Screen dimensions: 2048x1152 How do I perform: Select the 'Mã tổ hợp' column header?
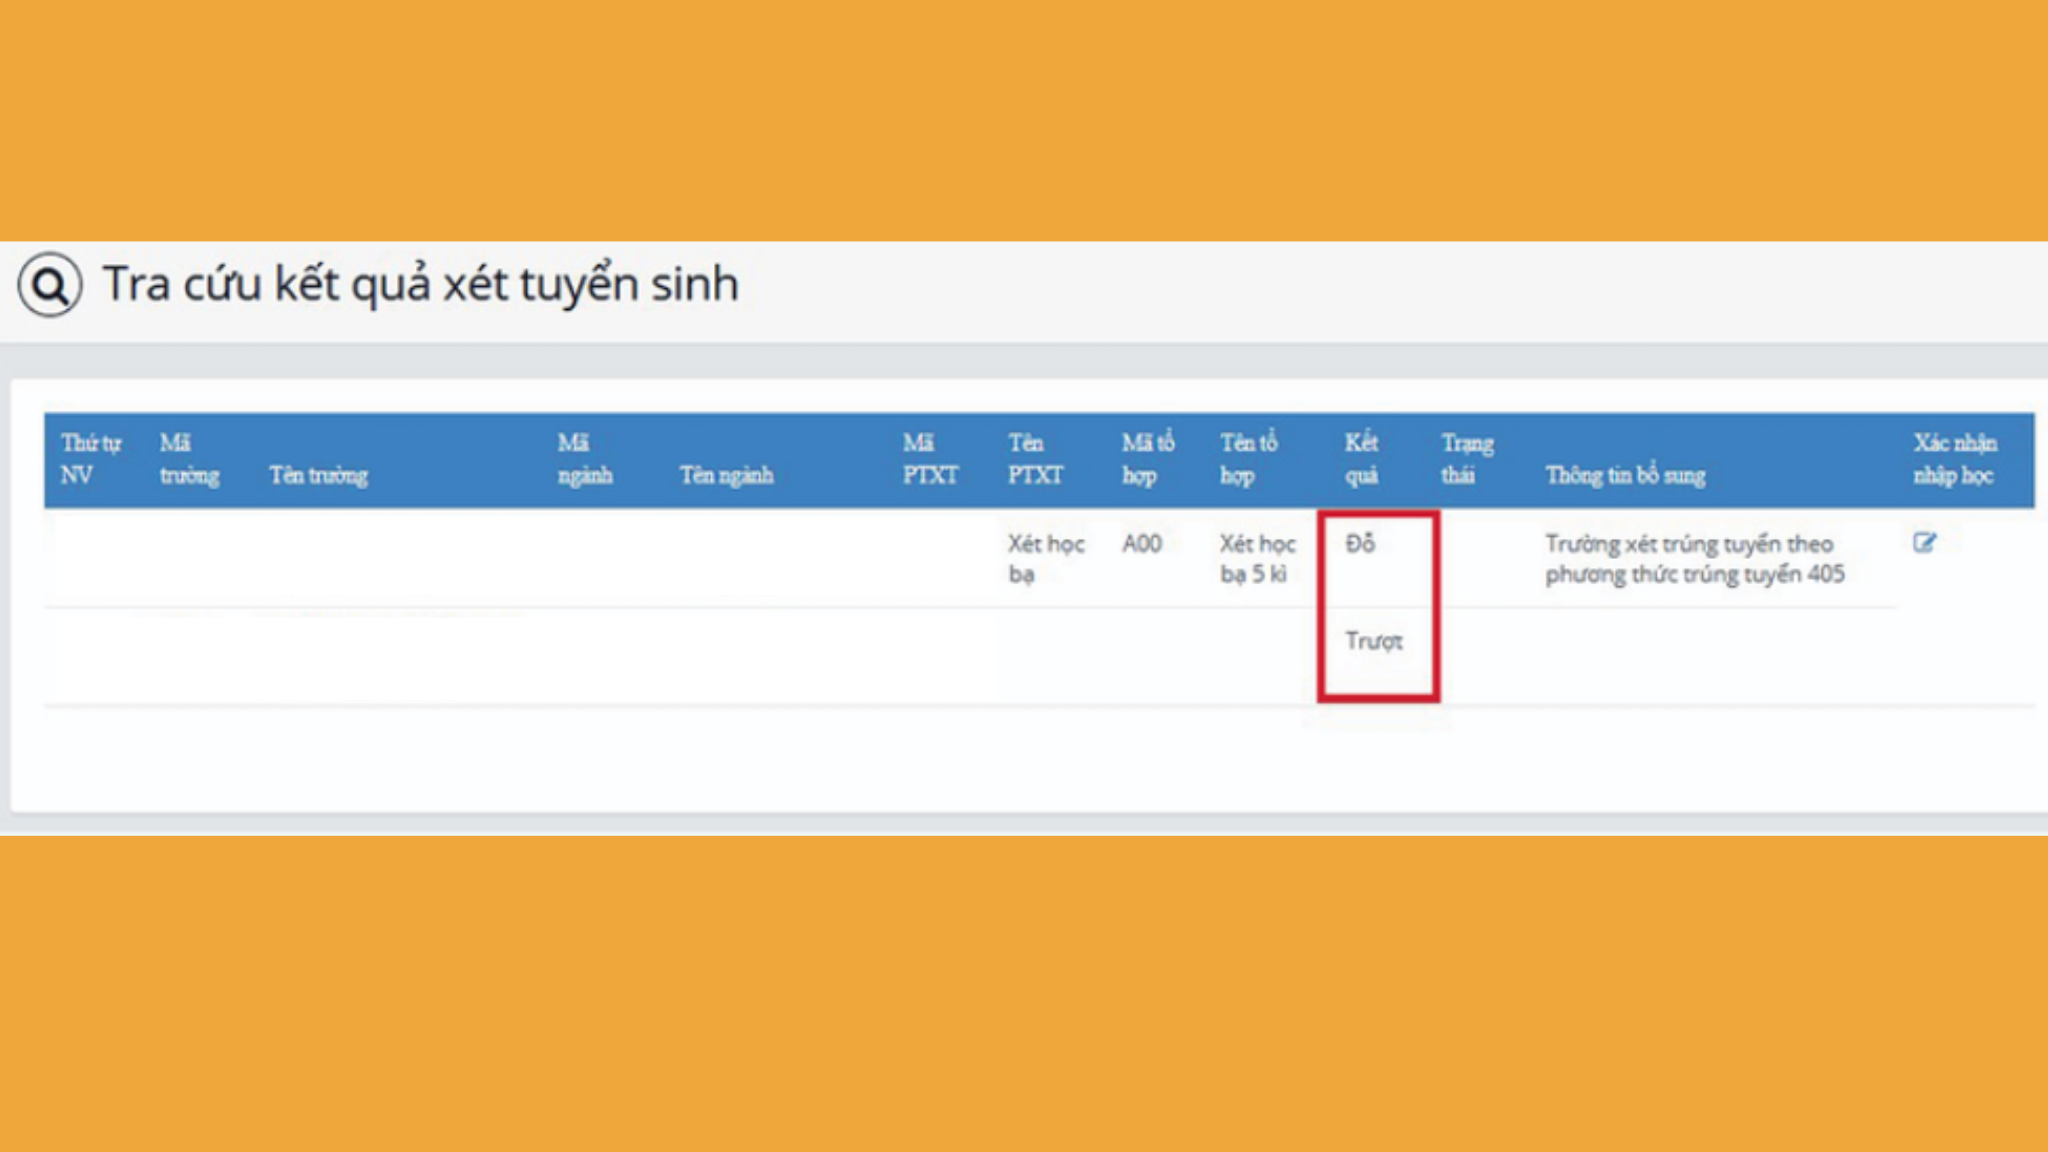(x=1148, y=459)
